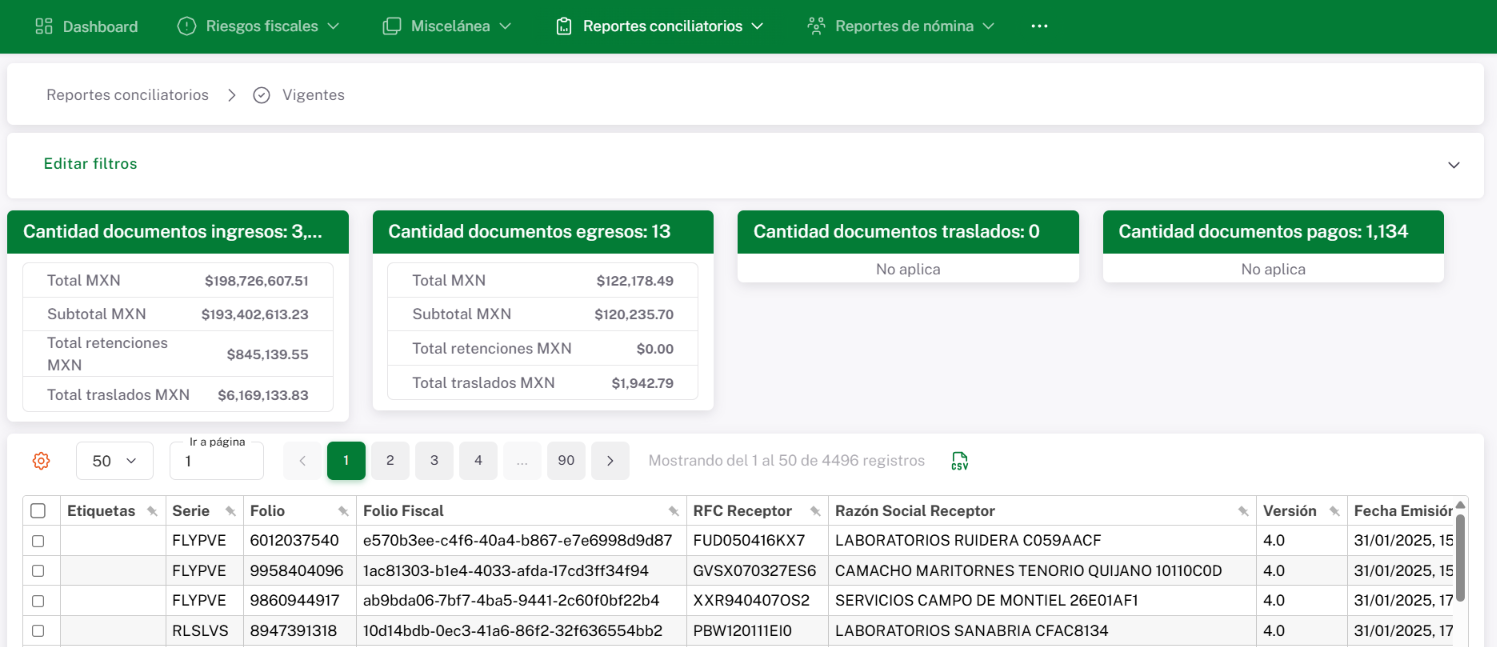Click the orange table settings gear icon
This screenshot has width=1497, height=647.
(x=41, y=461)
